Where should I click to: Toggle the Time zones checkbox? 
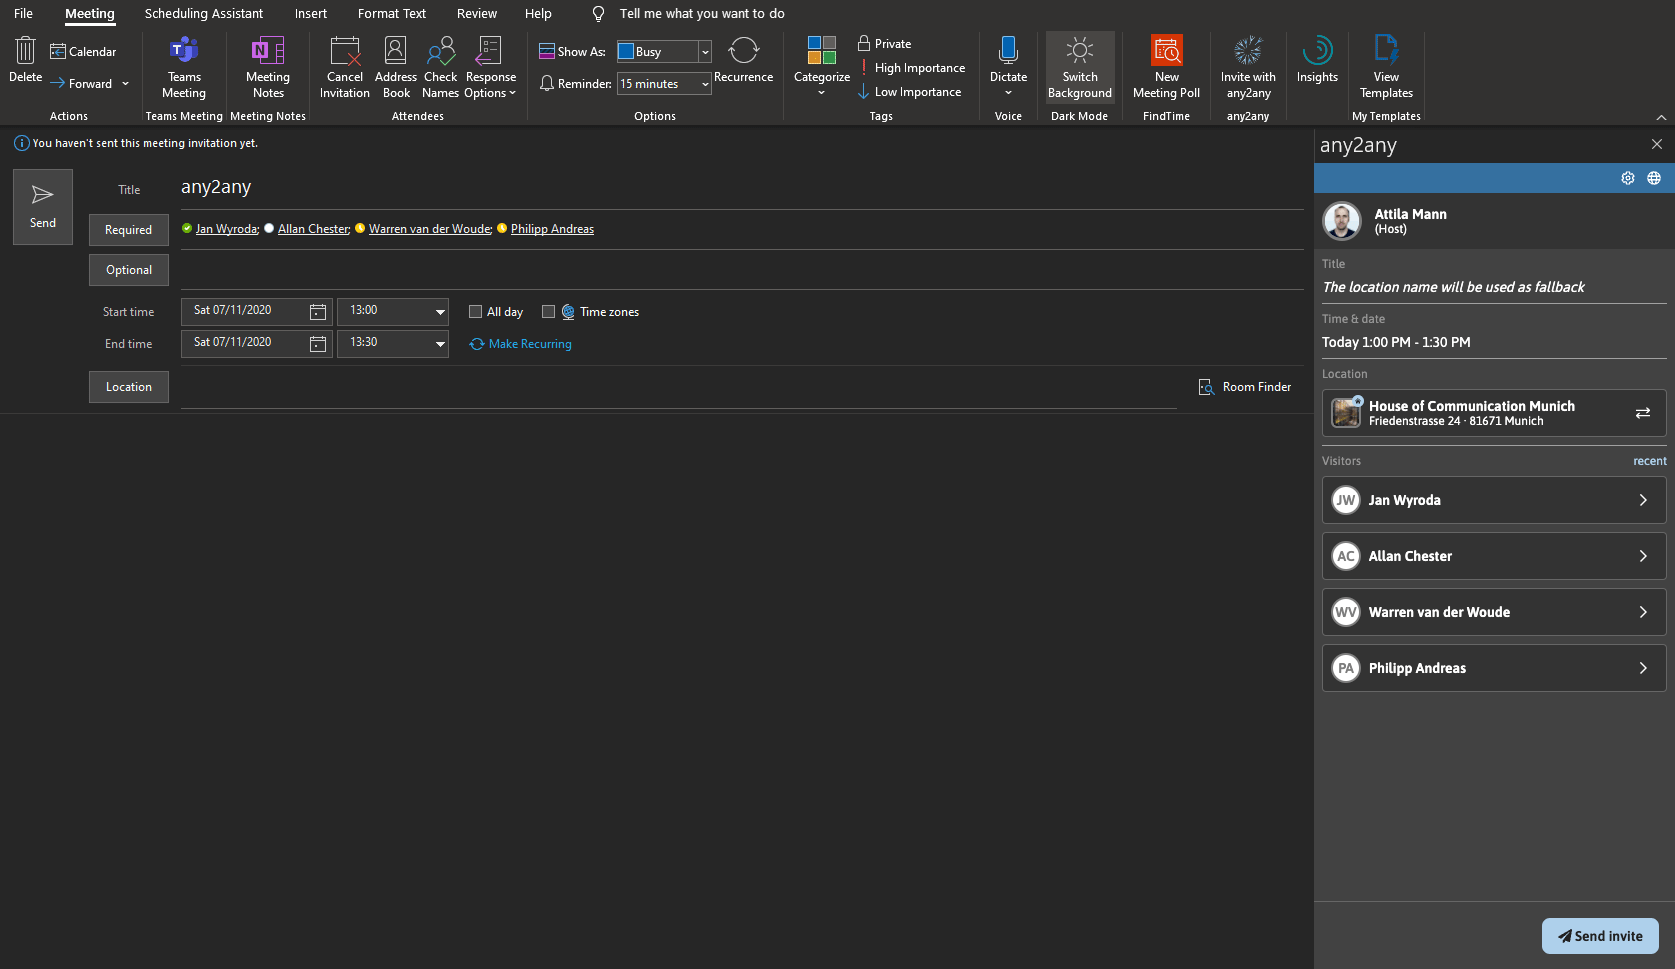click(548, 311)
